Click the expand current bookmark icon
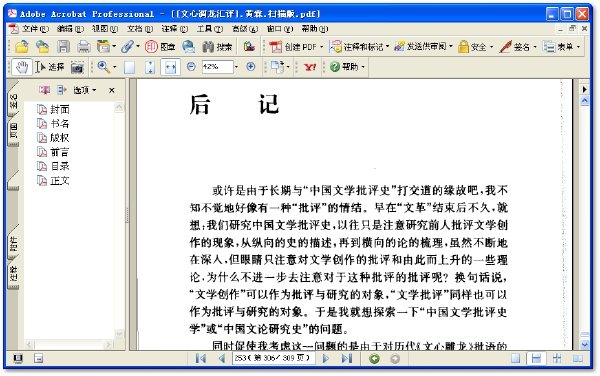 [x=61, y=90]
